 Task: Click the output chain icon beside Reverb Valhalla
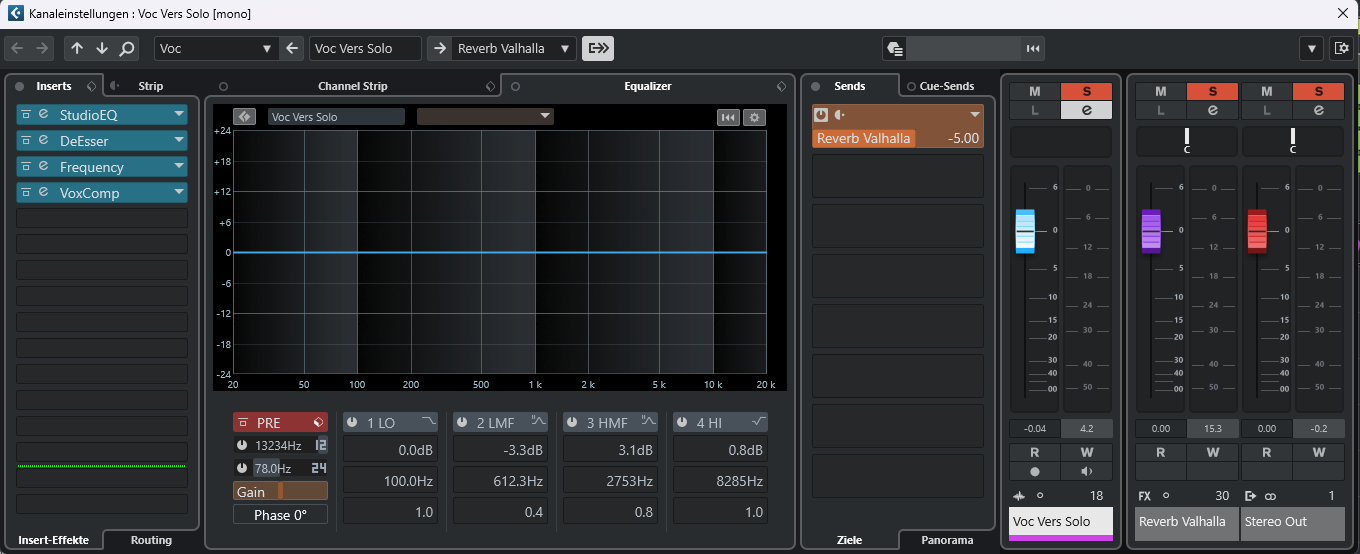[x=598, y=48]
